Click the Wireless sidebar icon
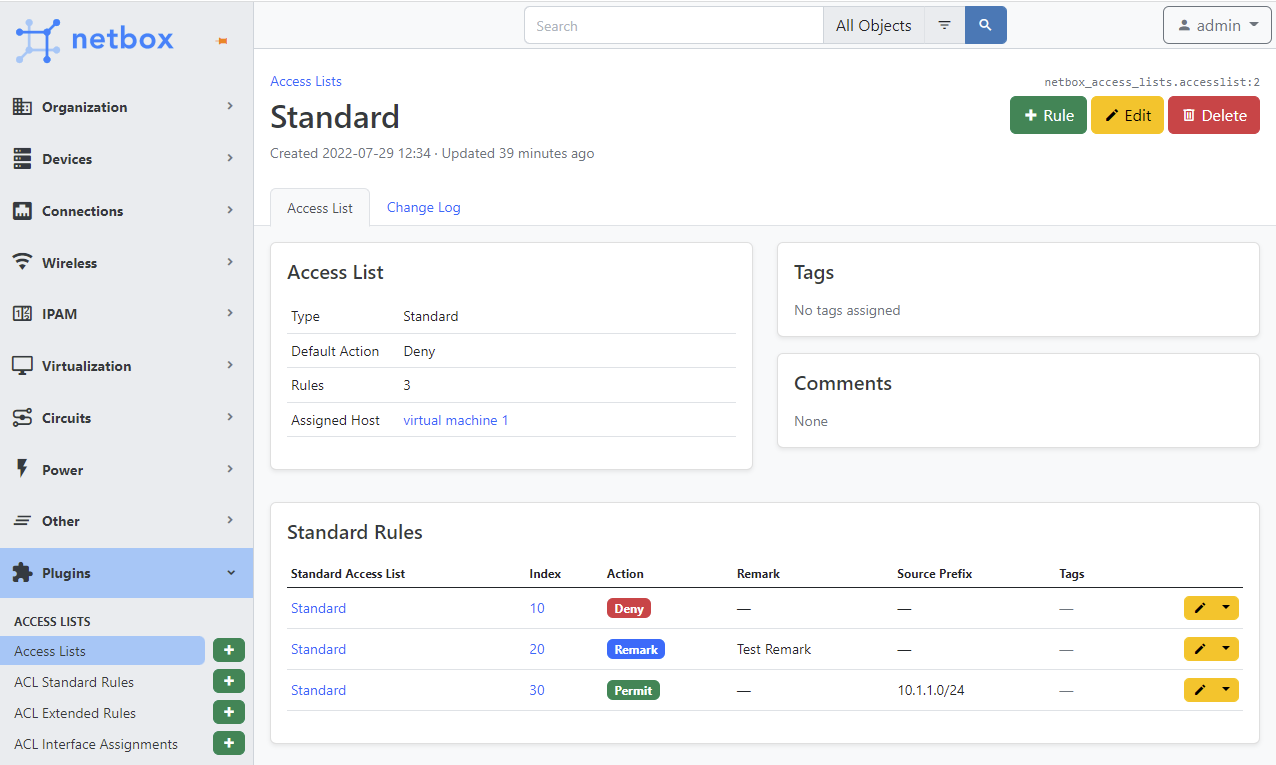Viewport: 1276px width, 765px height. (x=22, y=262)
